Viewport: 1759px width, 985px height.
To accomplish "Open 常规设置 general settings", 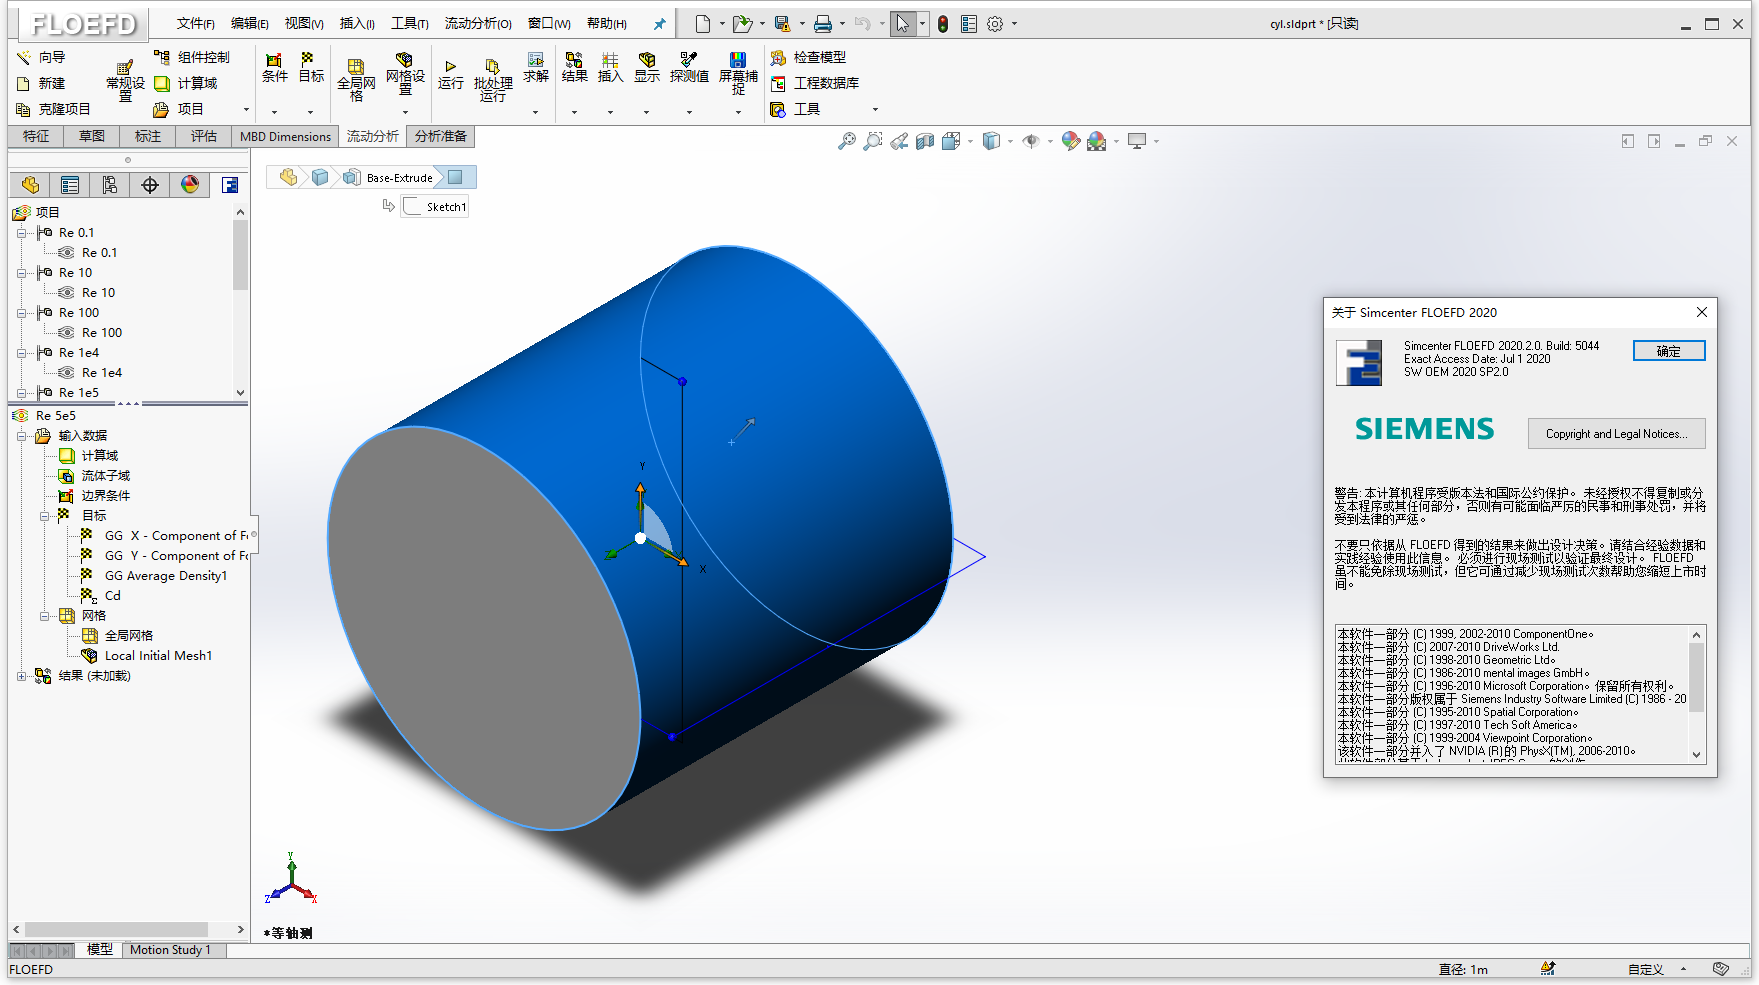I will click(x=125, y=81).
